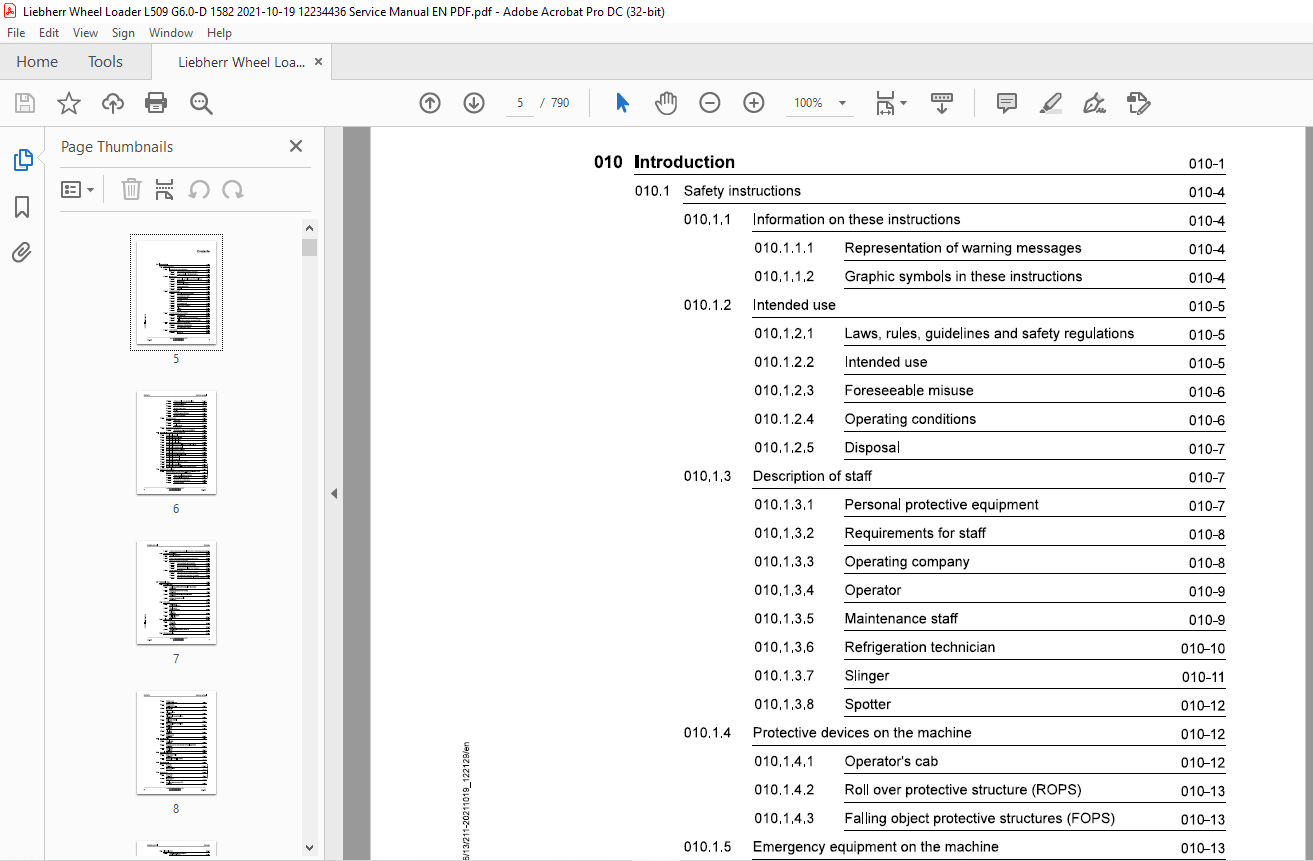Viewport: 1313px width, 861px height.
Task: Click the scrolling mode keyboard icon
Action: tap(942, 103)
